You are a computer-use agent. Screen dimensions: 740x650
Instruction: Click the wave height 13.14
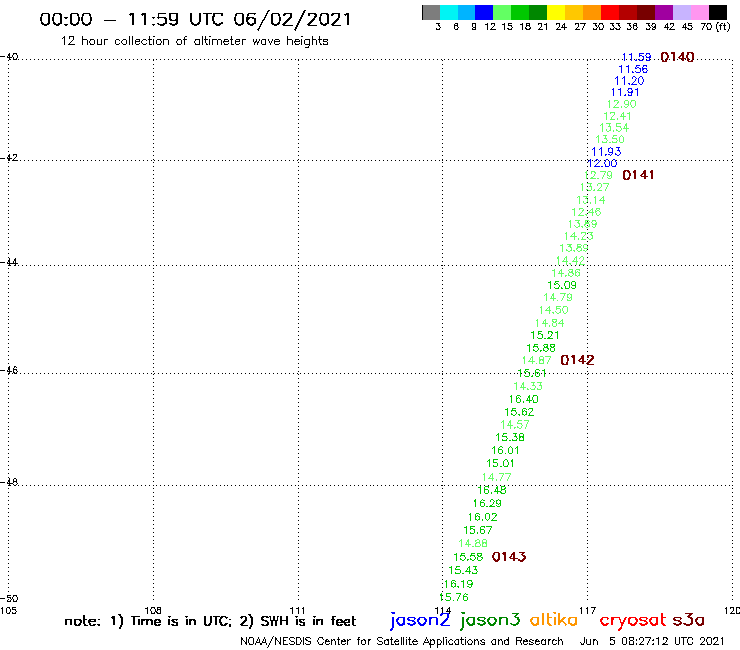[590, 200]
